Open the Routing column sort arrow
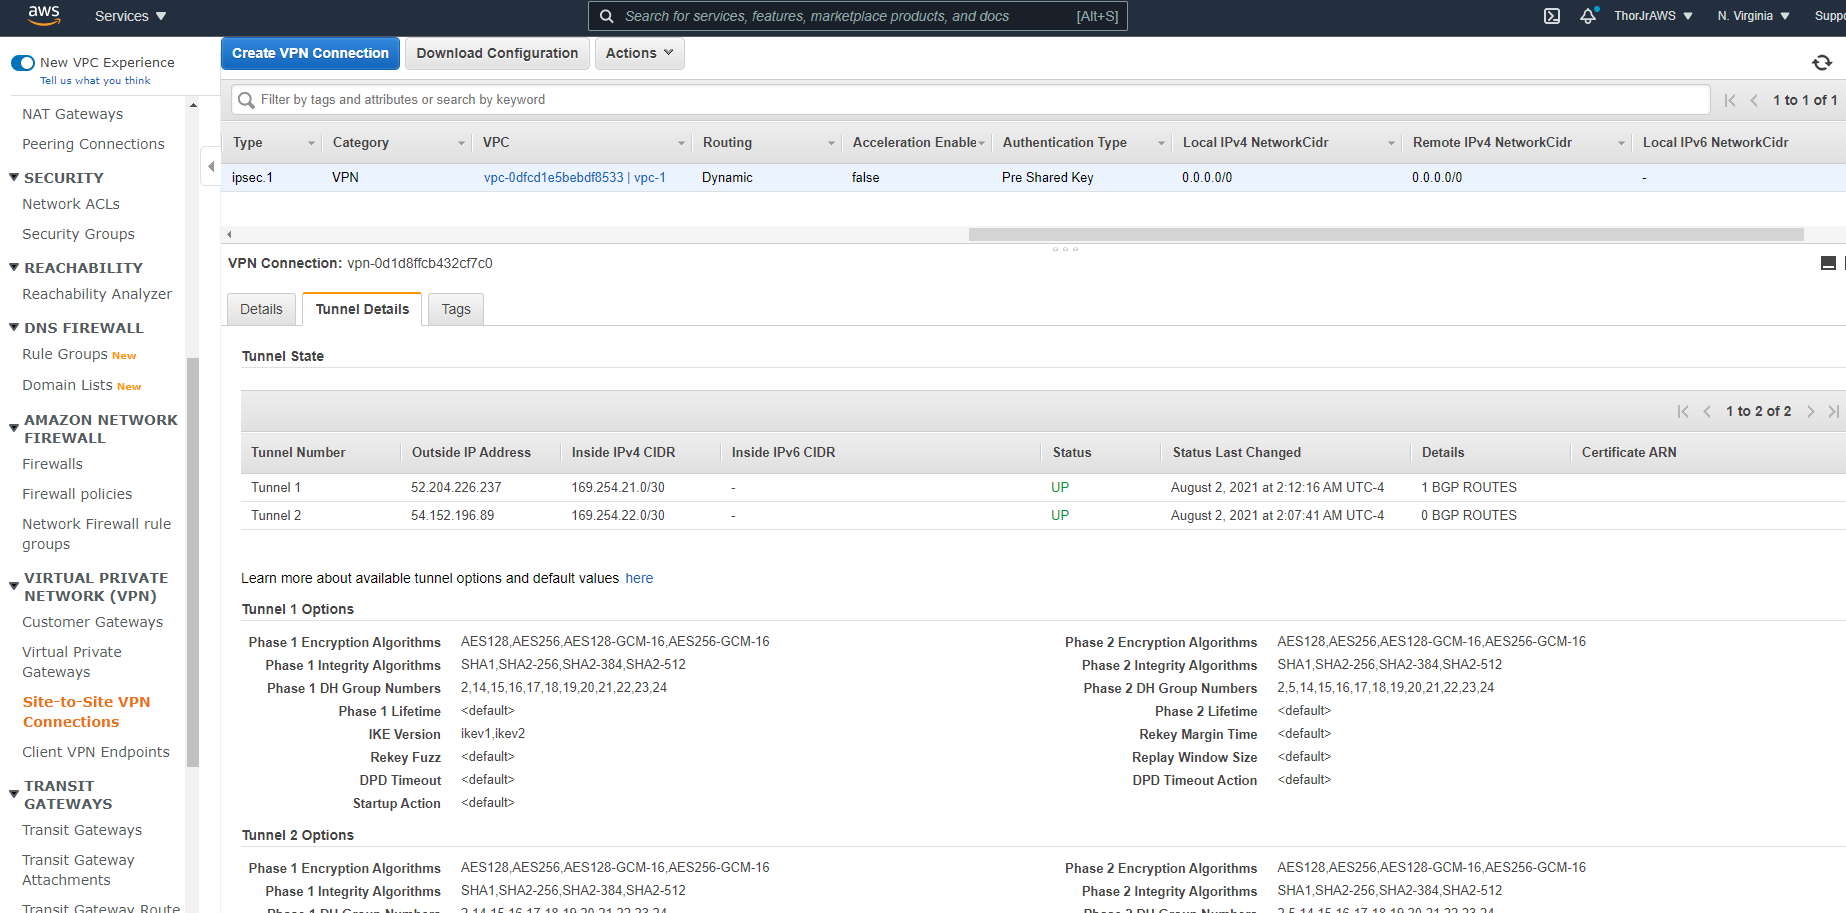 pos(831,143)
